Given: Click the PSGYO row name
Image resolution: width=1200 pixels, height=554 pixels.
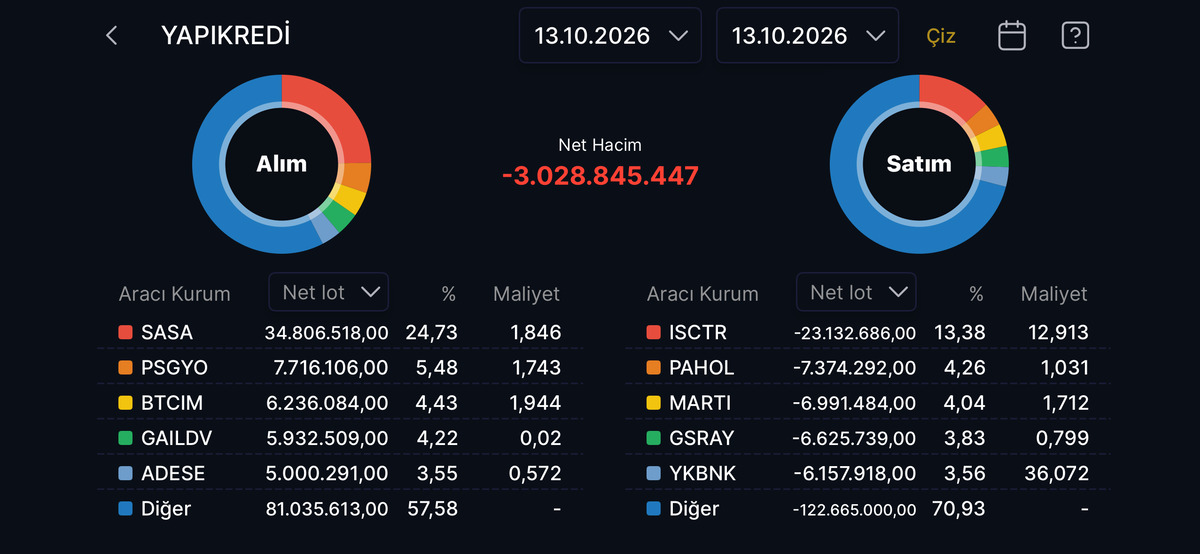Looking at the screenshot, I should 175,368.
